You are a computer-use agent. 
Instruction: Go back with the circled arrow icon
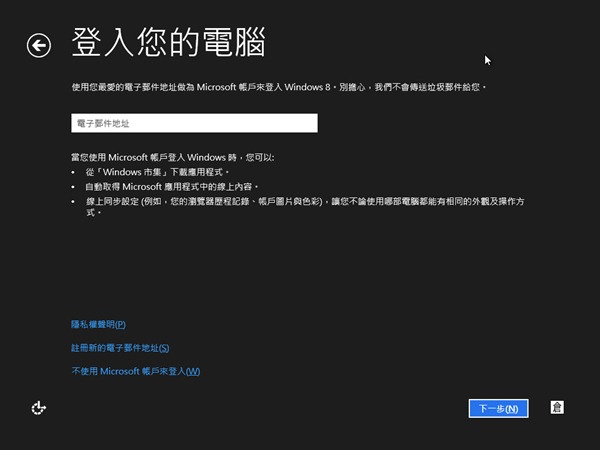[x=39, y=46]
